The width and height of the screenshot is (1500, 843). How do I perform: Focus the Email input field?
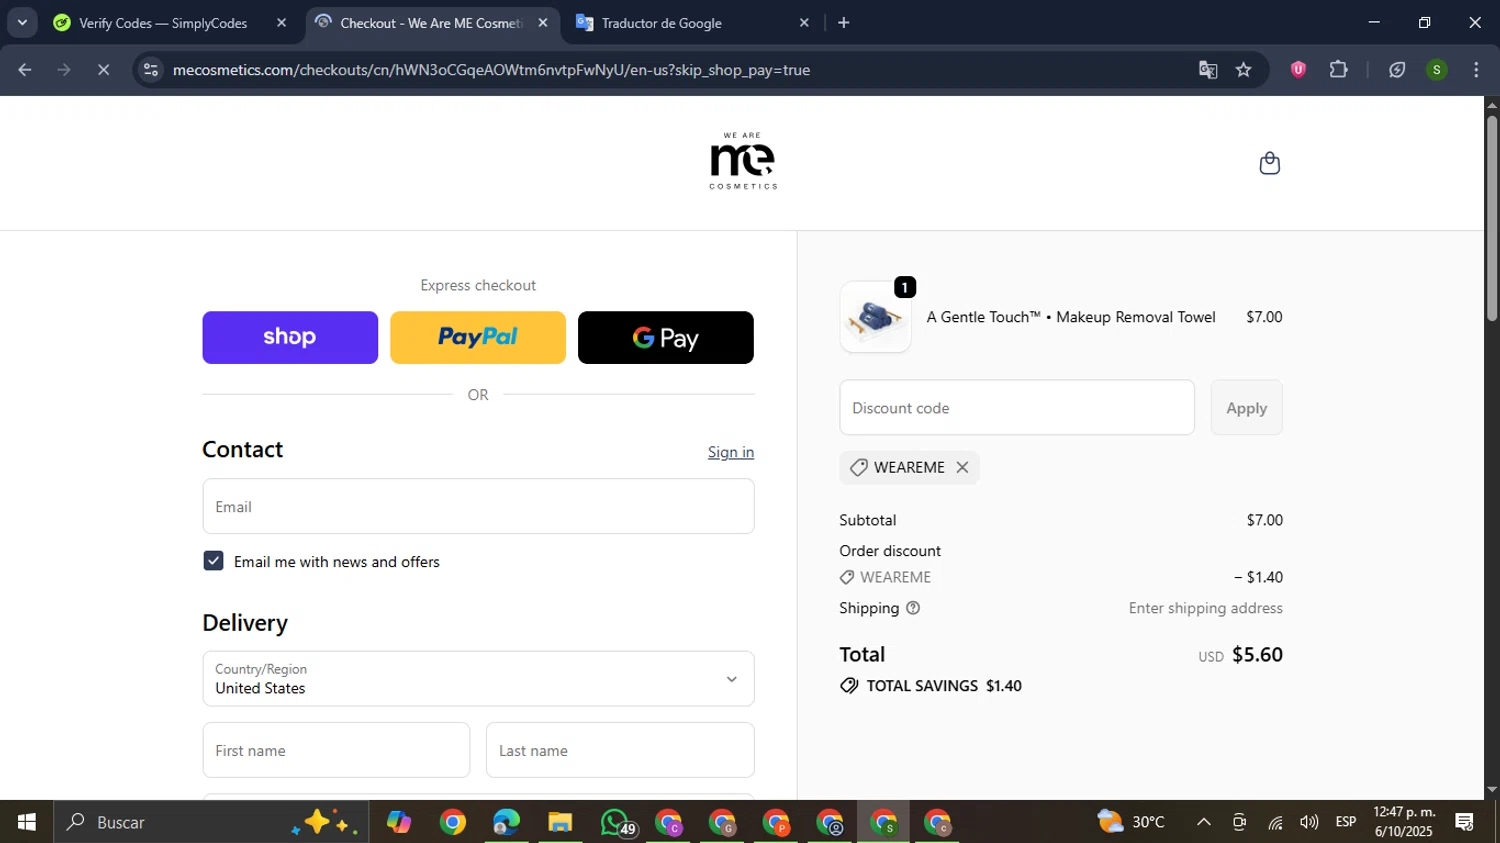click(x=478, y=506)
